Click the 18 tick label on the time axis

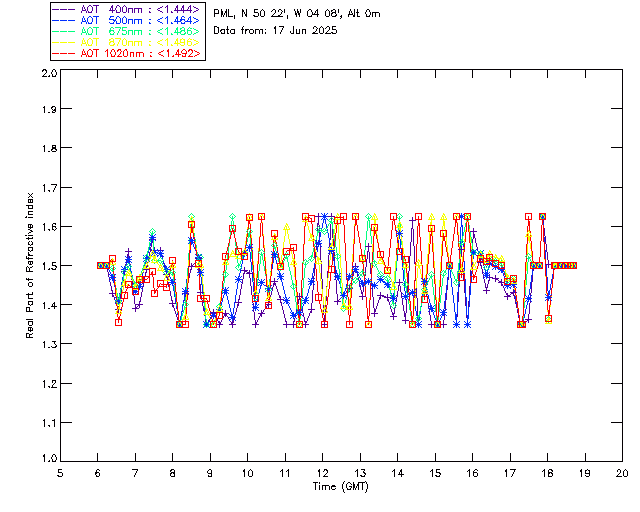click(547, 473)
